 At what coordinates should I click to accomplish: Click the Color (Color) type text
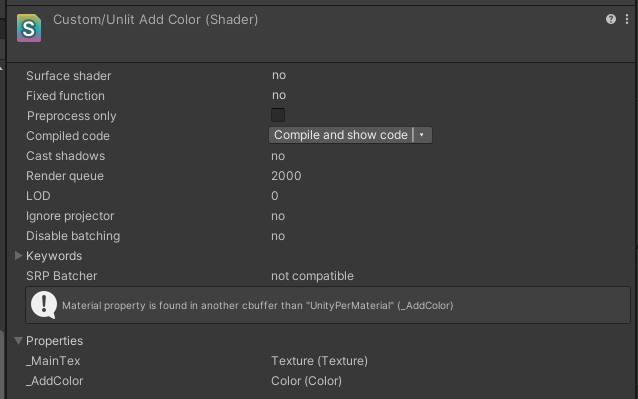[x=306, y=381]
